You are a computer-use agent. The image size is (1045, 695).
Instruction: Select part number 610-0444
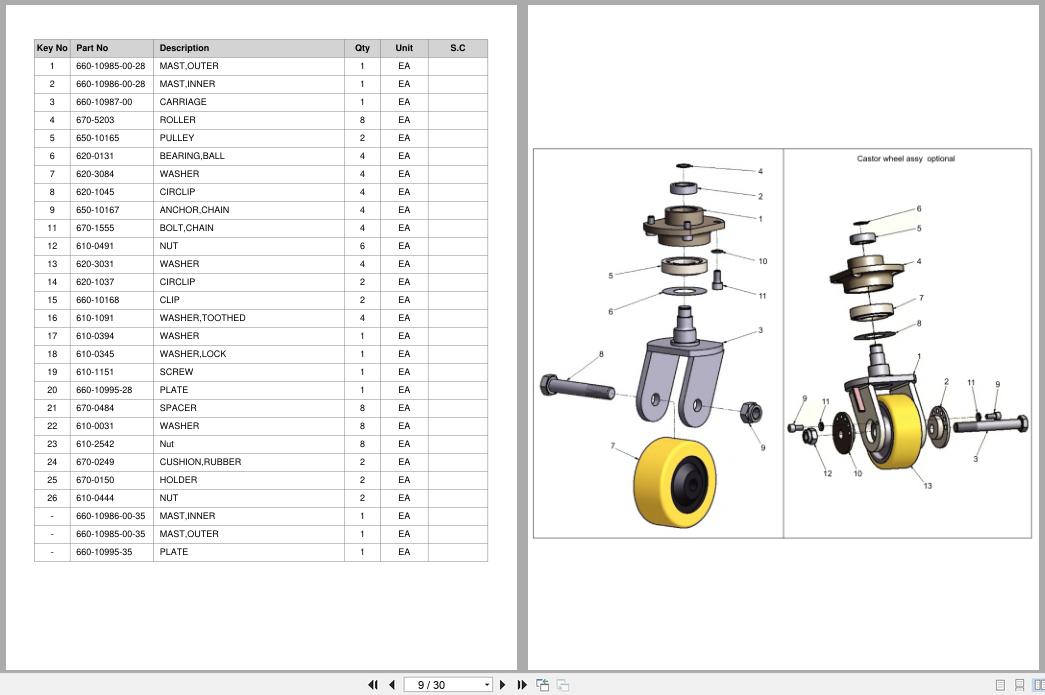point(95,498)
